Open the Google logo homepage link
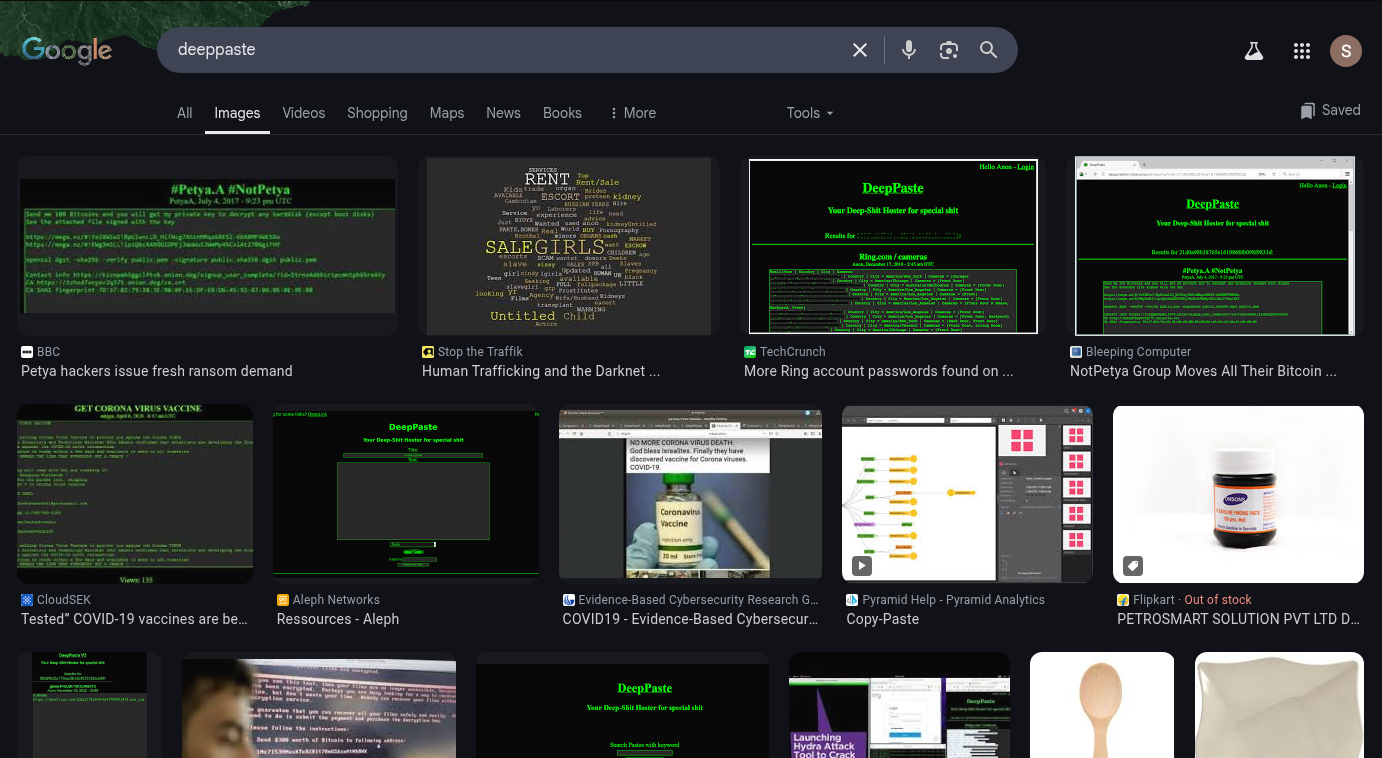Image resolution: width=1382 pixels, height=758 pixels. coord(66,50)
